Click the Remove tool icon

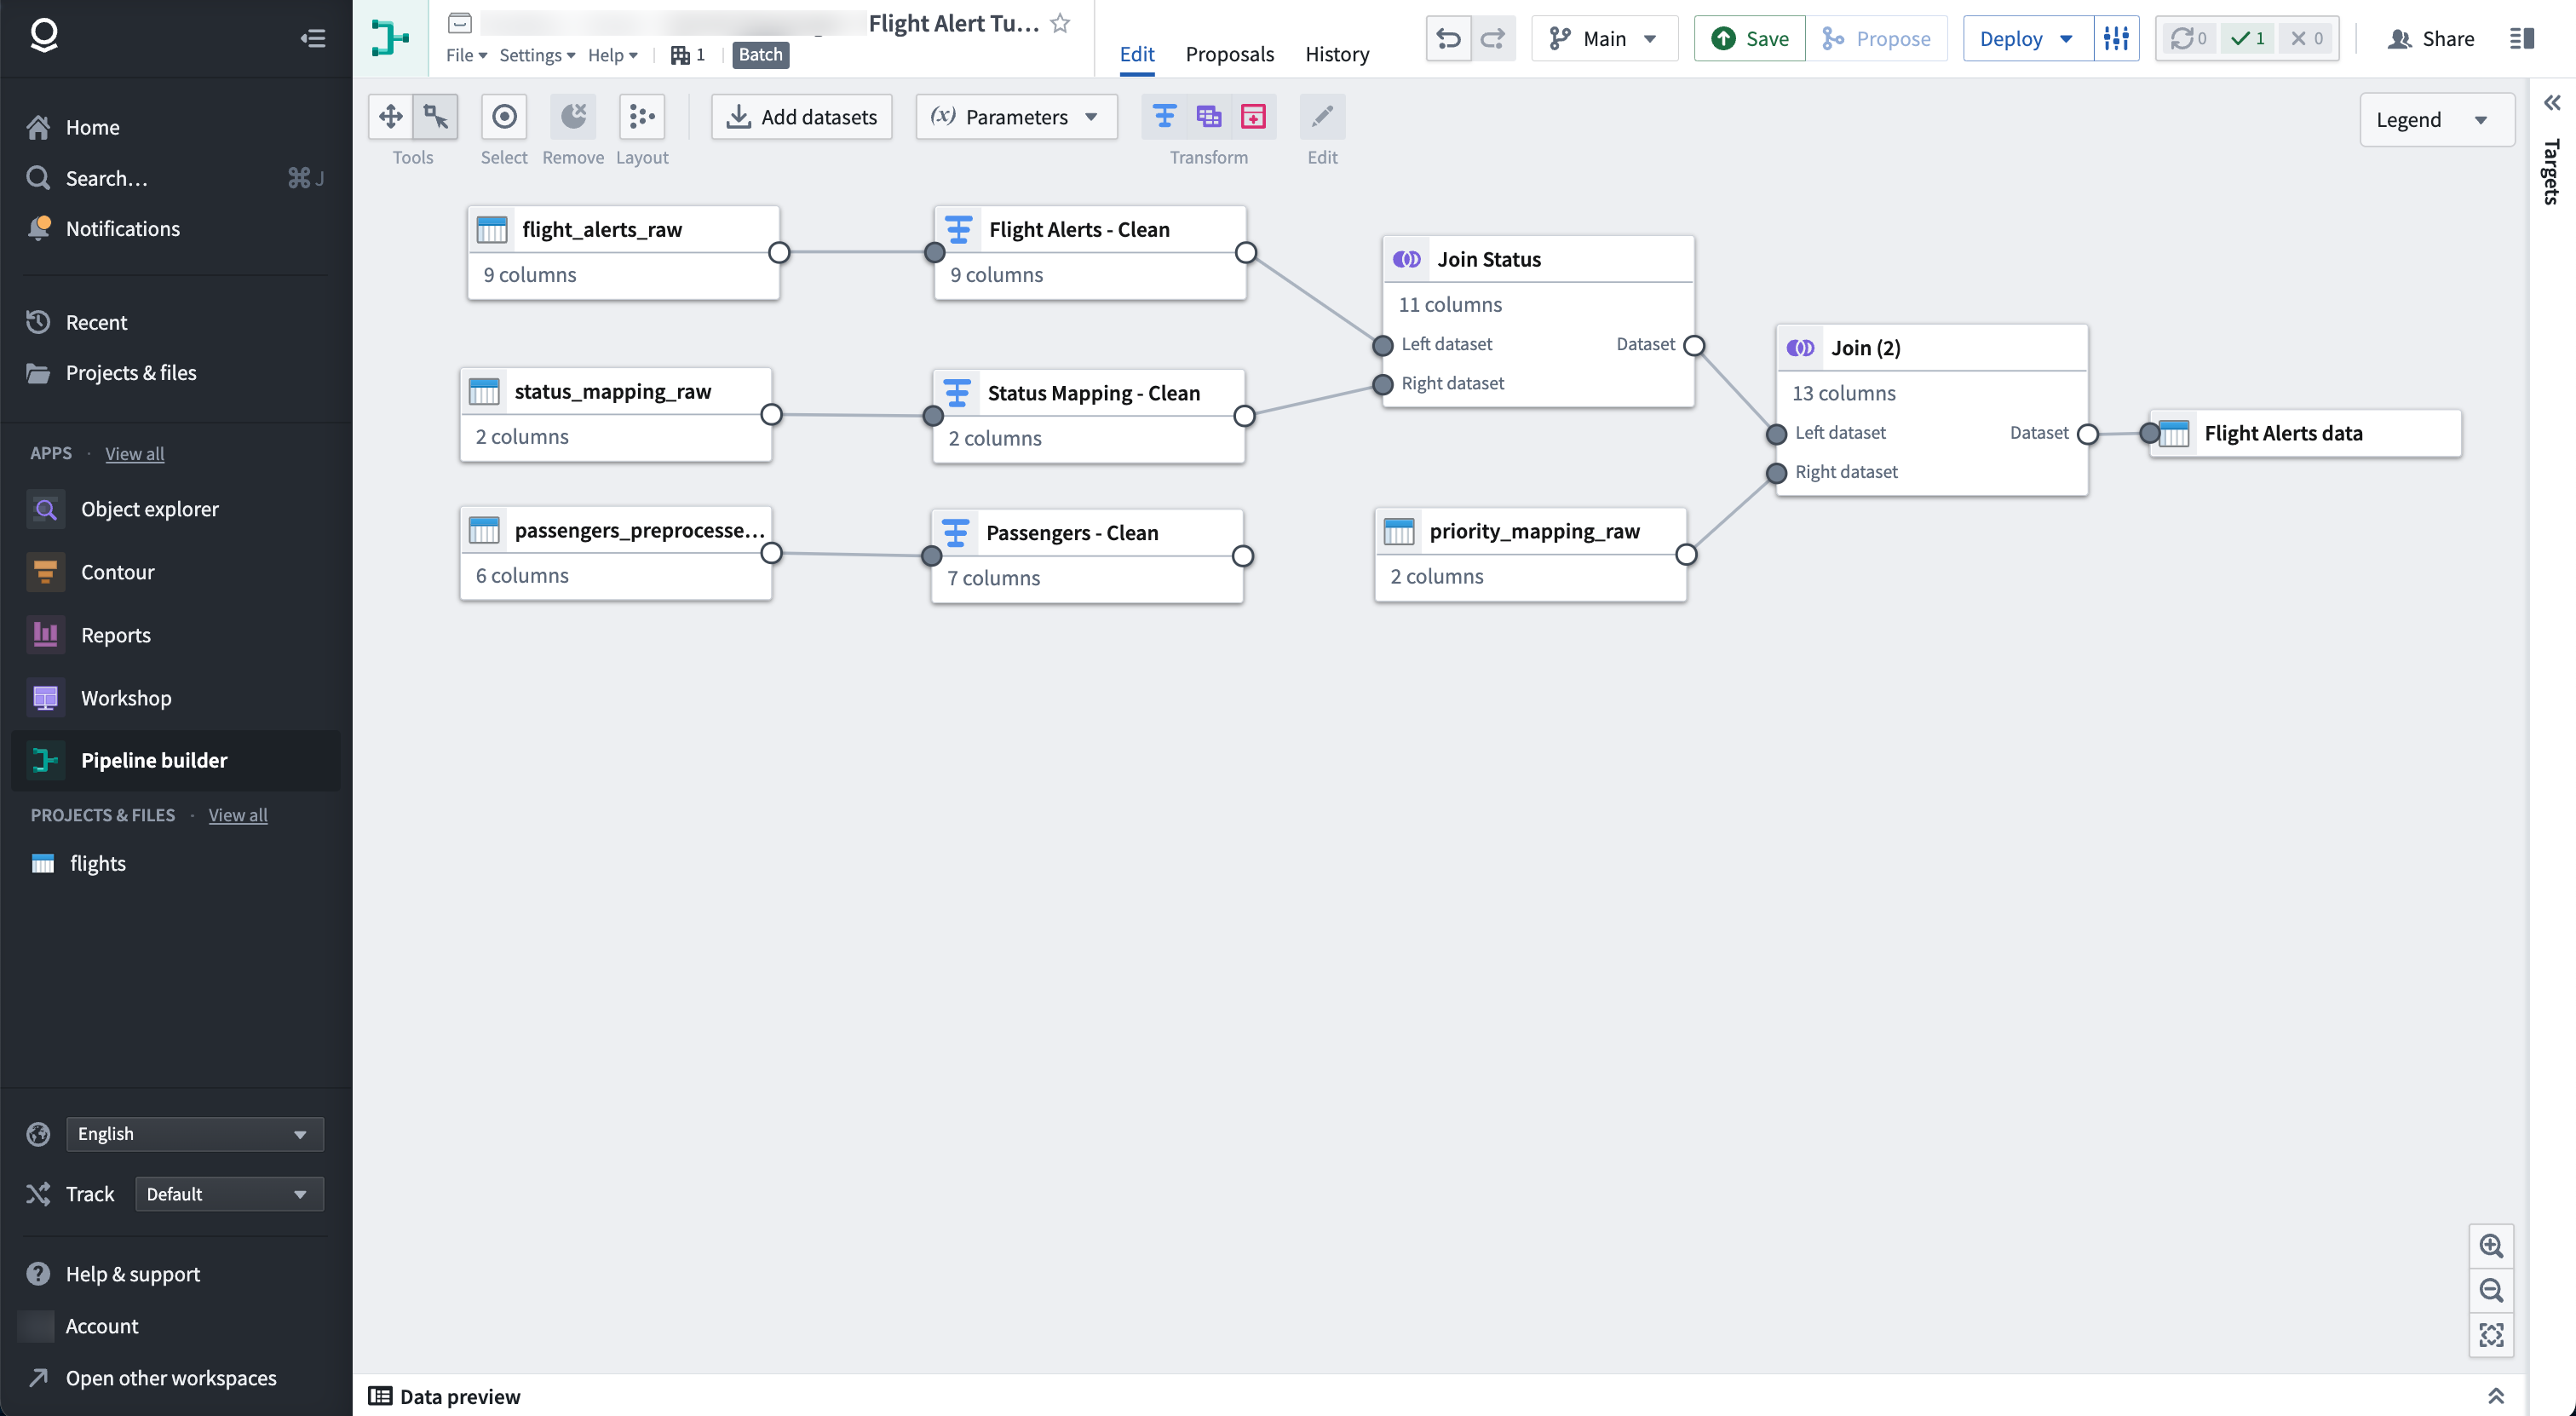(572, 116)
